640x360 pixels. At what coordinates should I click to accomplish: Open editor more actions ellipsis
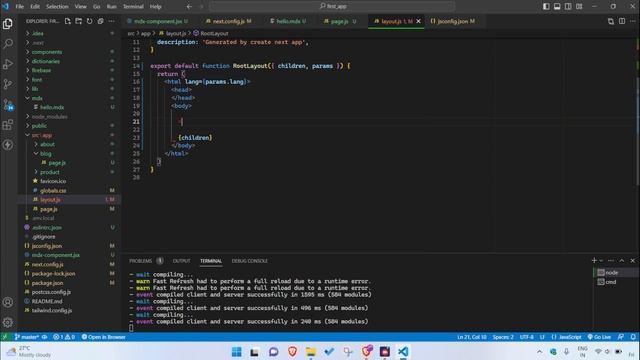[x=633, y=21]
